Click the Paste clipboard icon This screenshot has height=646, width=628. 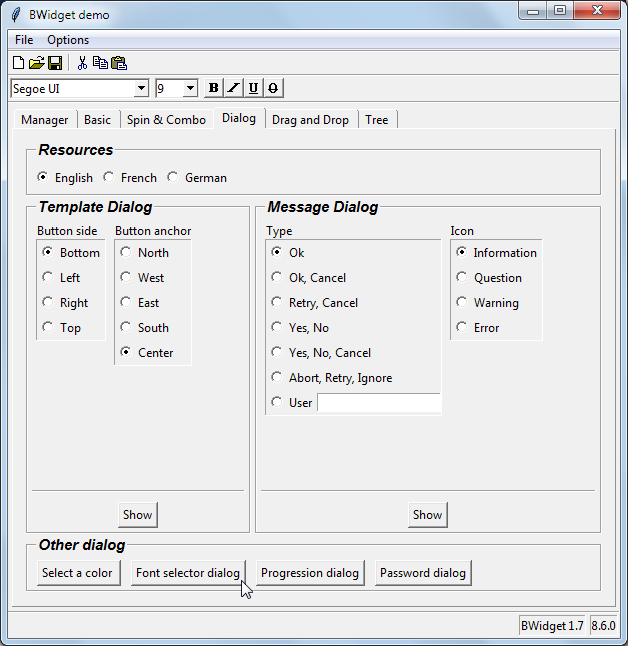(118, 63)
